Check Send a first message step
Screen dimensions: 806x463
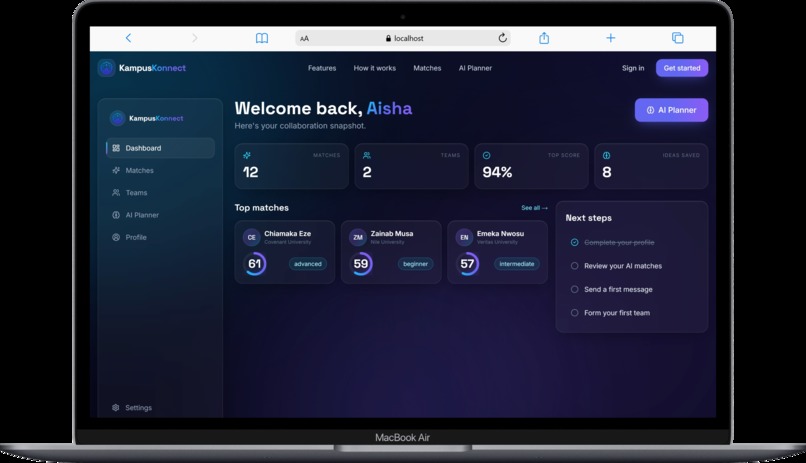[574, 289]
